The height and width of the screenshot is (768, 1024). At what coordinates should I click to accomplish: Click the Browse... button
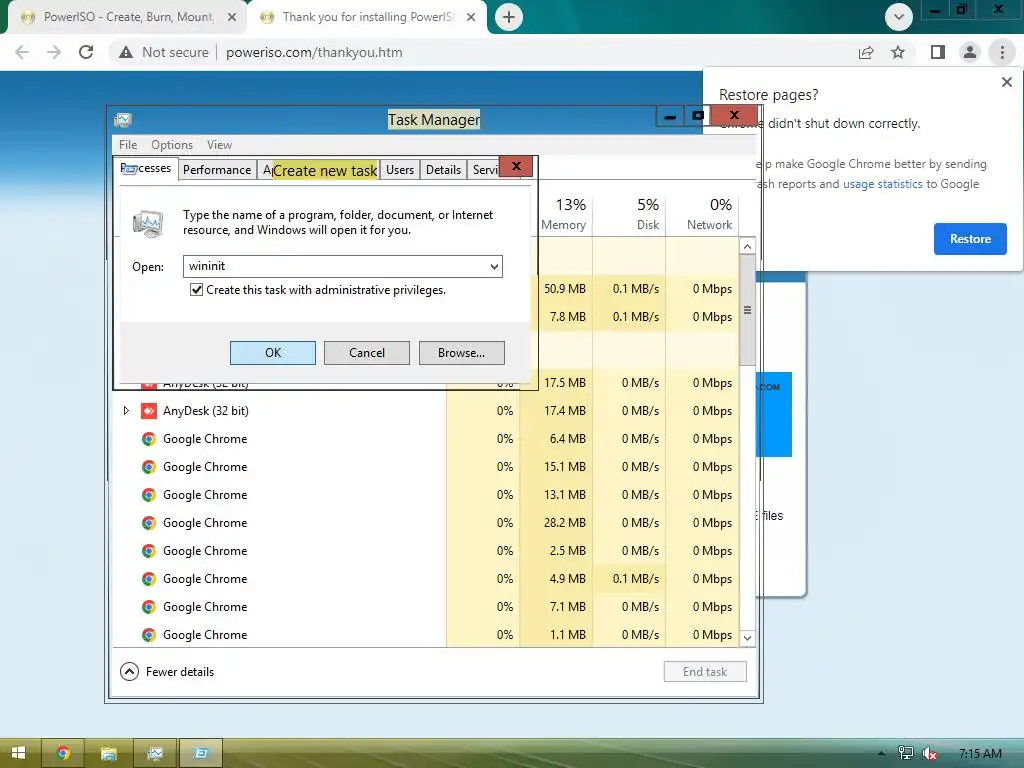[x=461, y=353]
